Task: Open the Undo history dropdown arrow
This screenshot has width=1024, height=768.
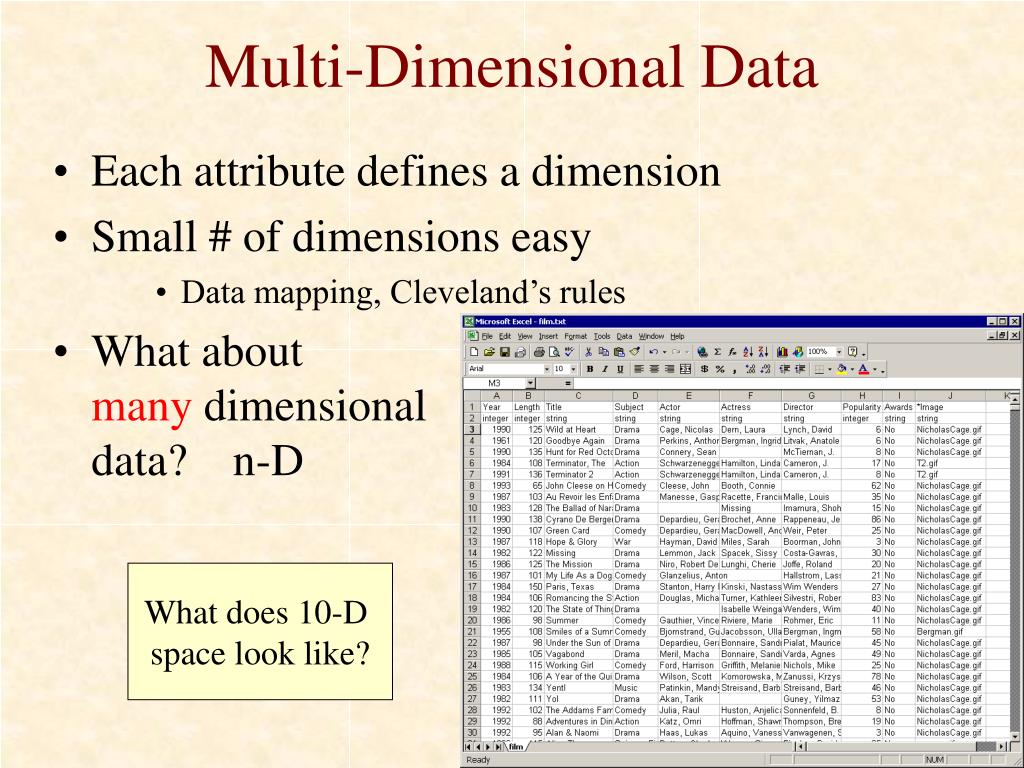Action: [x=665, y=352]
